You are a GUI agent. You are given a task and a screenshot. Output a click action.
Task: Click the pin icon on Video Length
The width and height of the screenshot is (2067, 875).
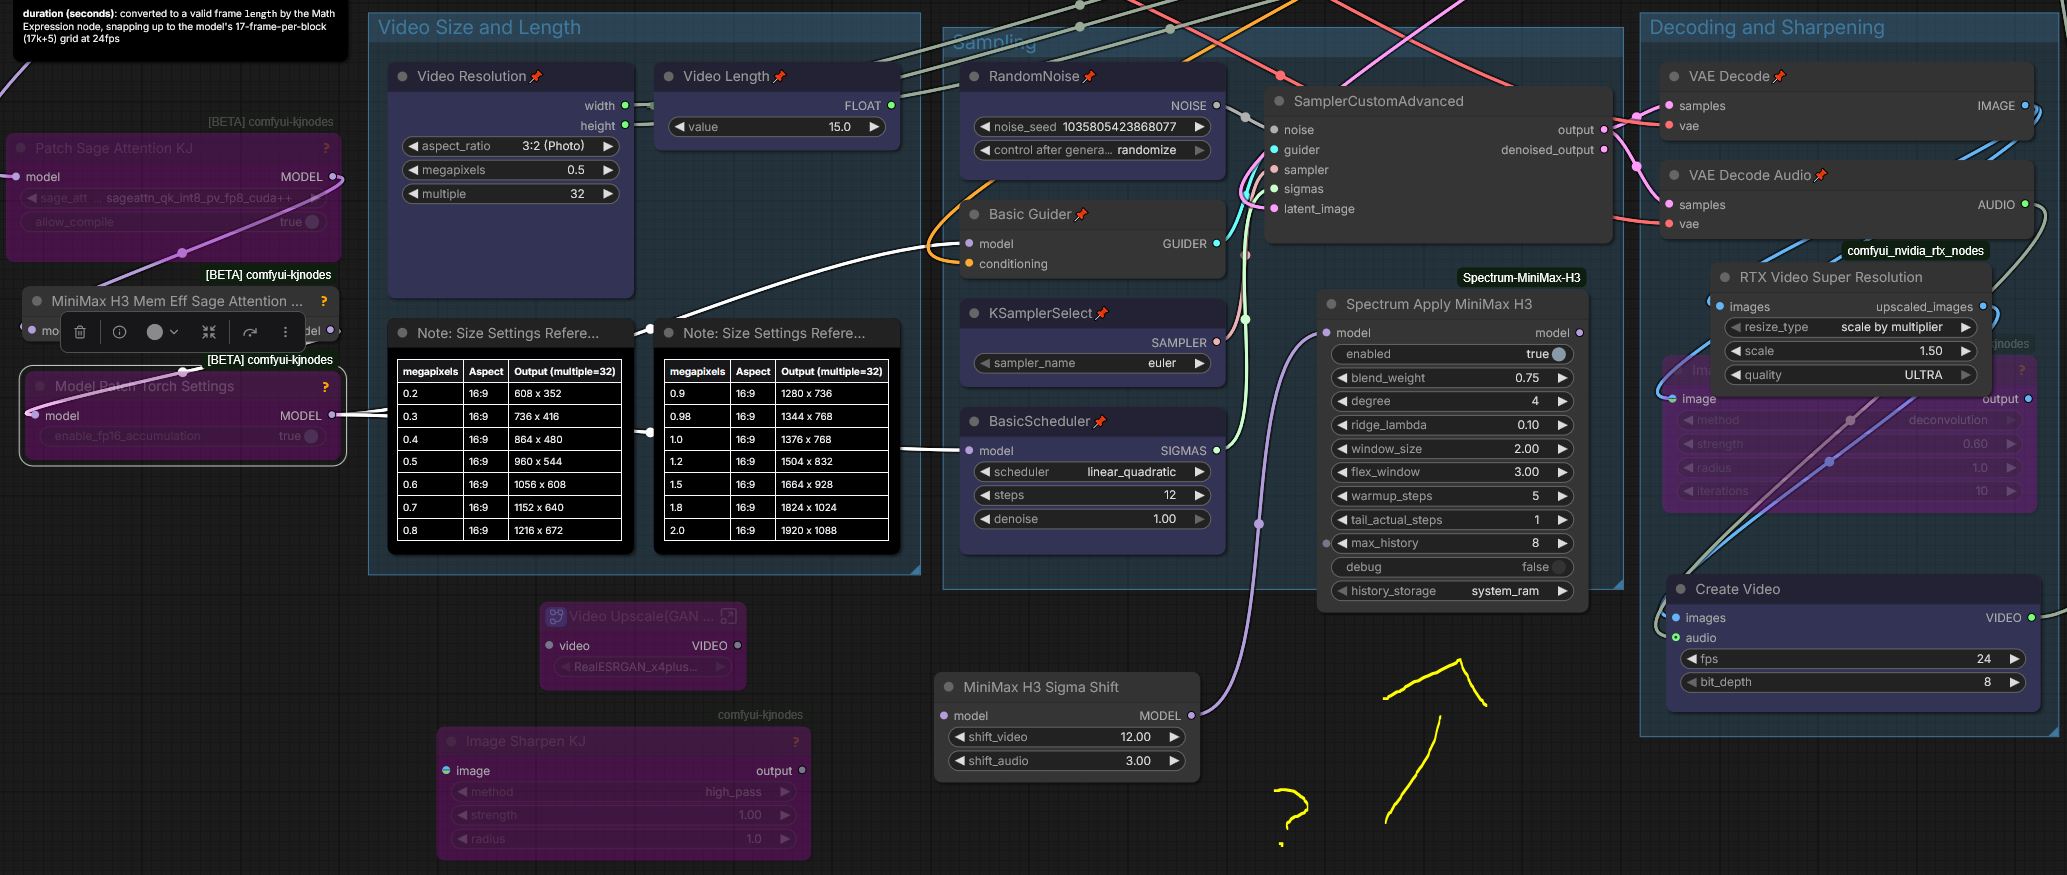(x=779, y=77)
